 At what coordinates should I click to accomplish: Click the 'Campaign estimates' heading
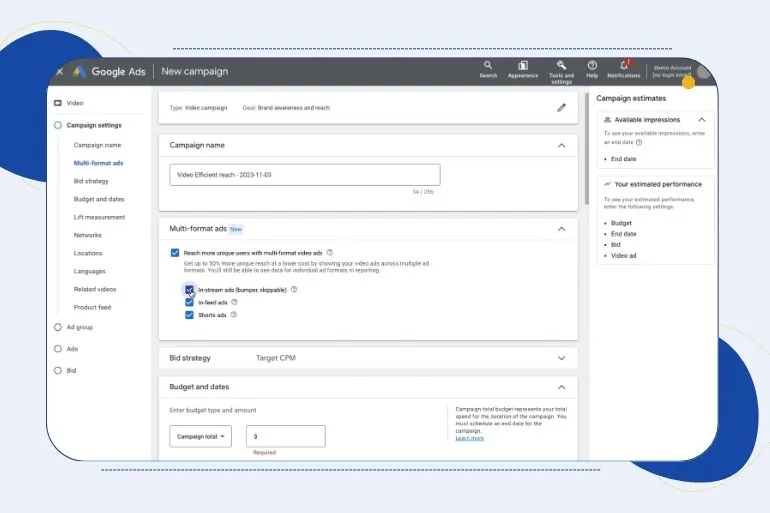point(631,98)
